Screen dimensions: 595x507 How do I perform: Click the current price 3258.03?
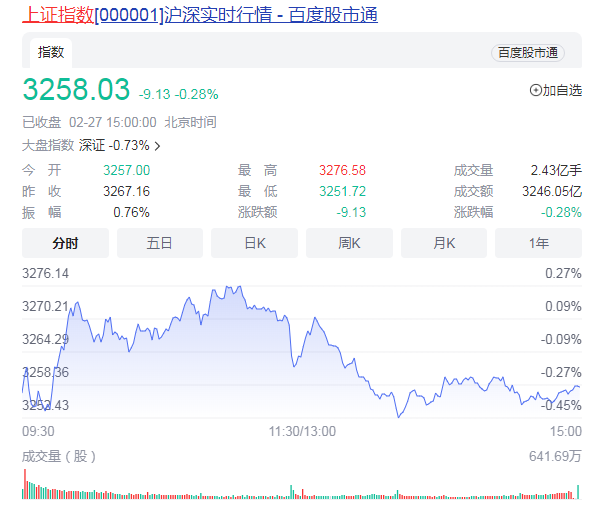(x=76, y=90)
